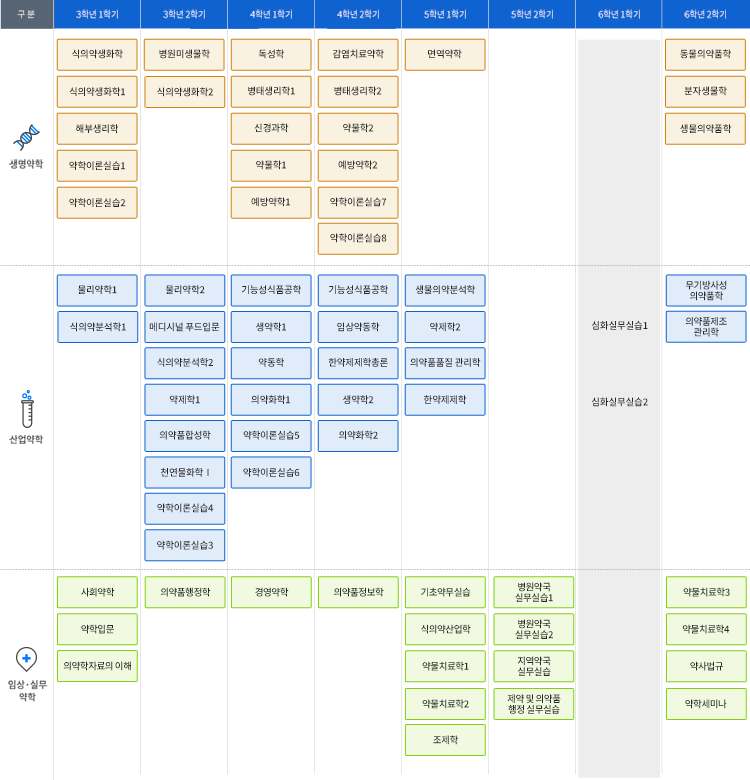Open the 조제학 course box
This screenshot has width=750, height=780.
point(445,740)
